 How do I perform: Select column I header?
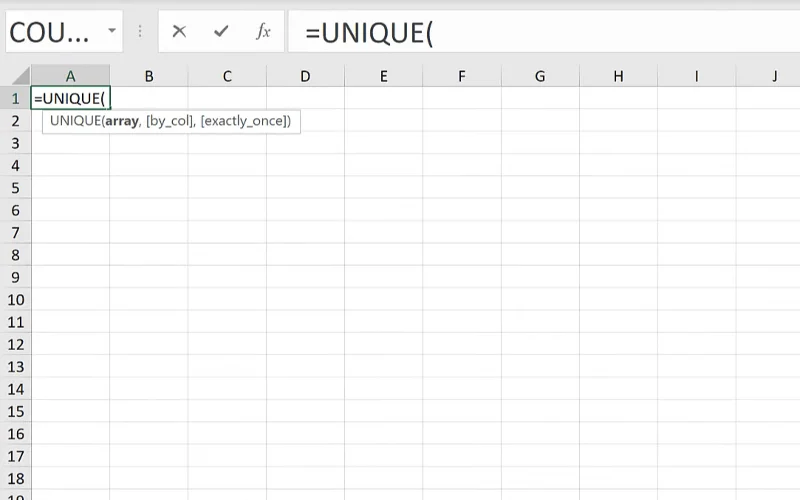697,76
